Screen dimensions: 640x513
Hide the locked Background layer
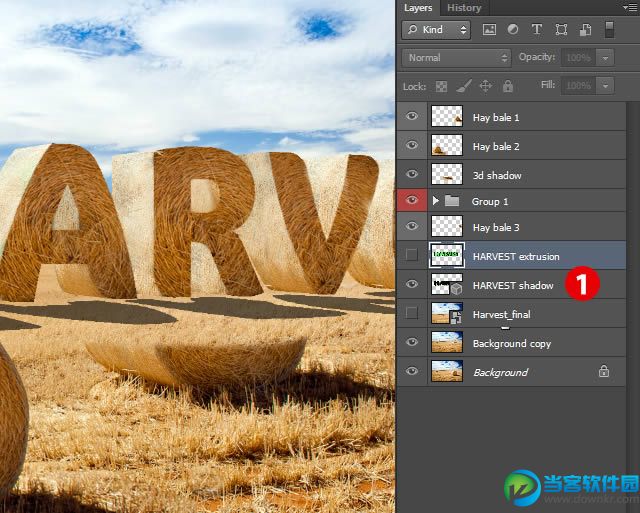coord(412,371)
